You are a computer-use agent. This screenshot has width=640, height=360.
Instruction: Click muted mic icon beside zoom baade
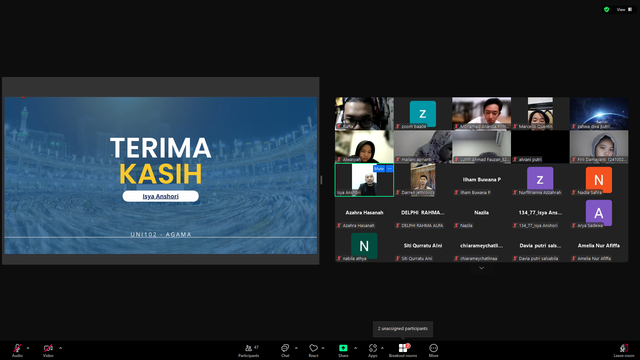pyautogui.click(x=398, y=127)
